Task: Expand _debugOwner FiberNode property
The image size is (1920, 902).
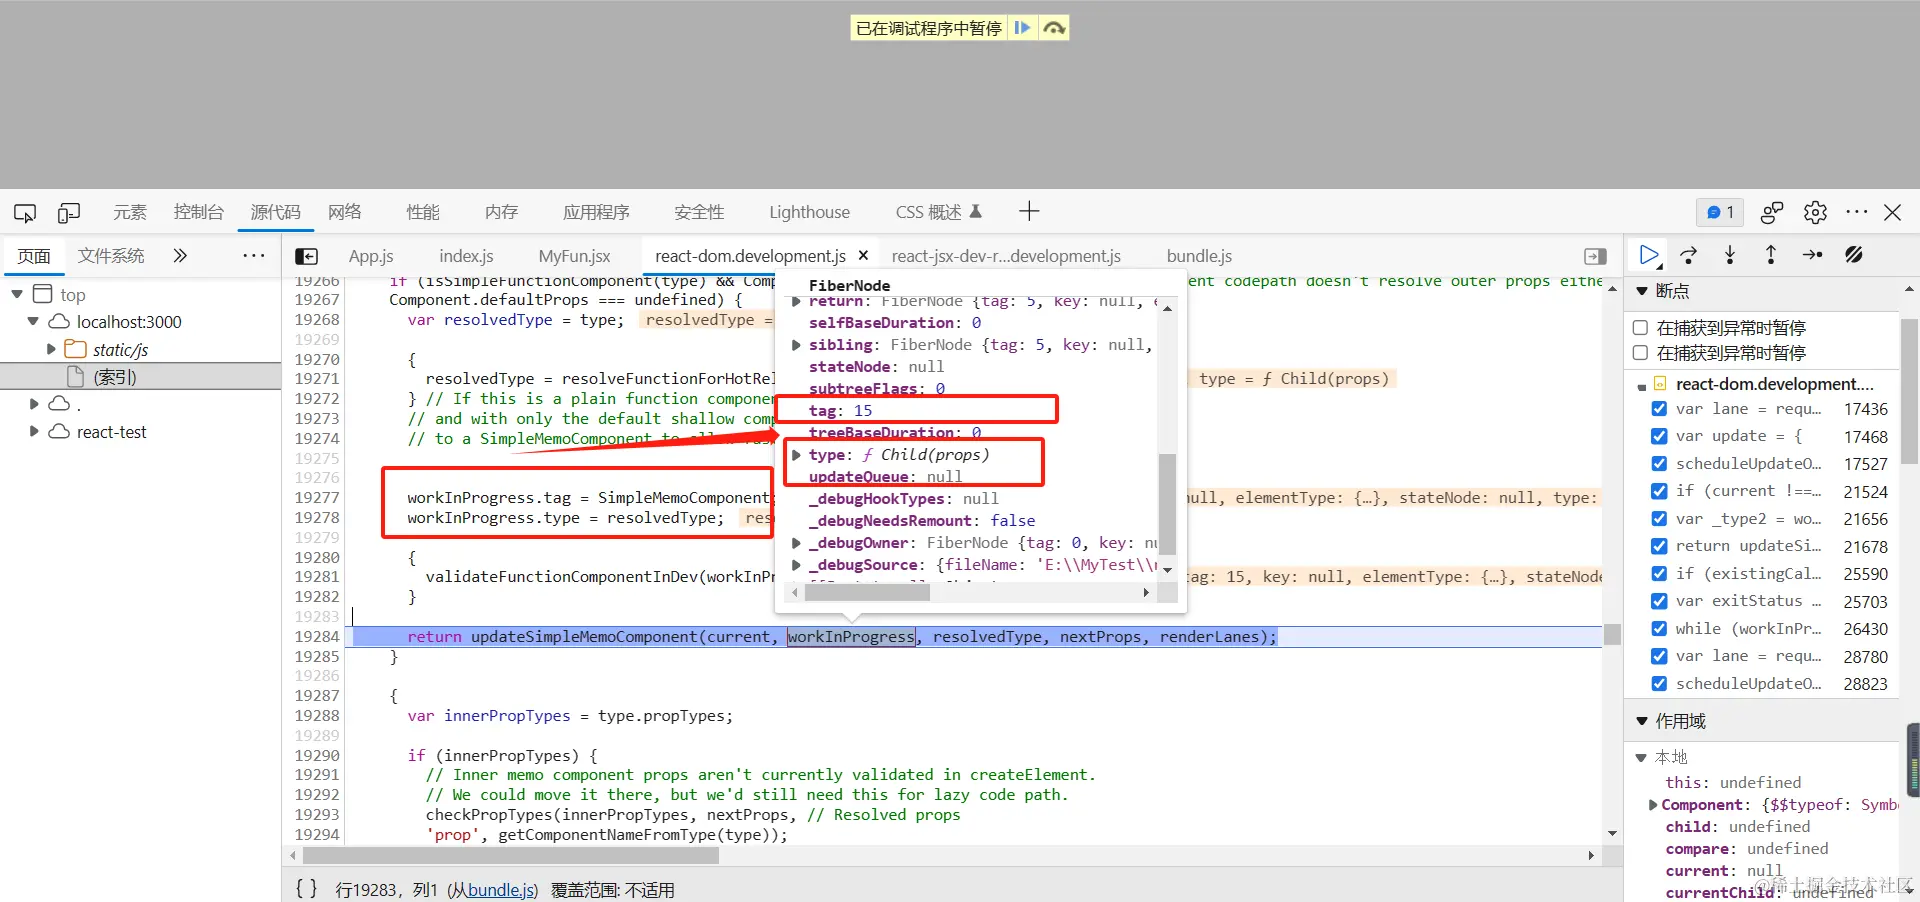Action: click(x=796, y=542)
